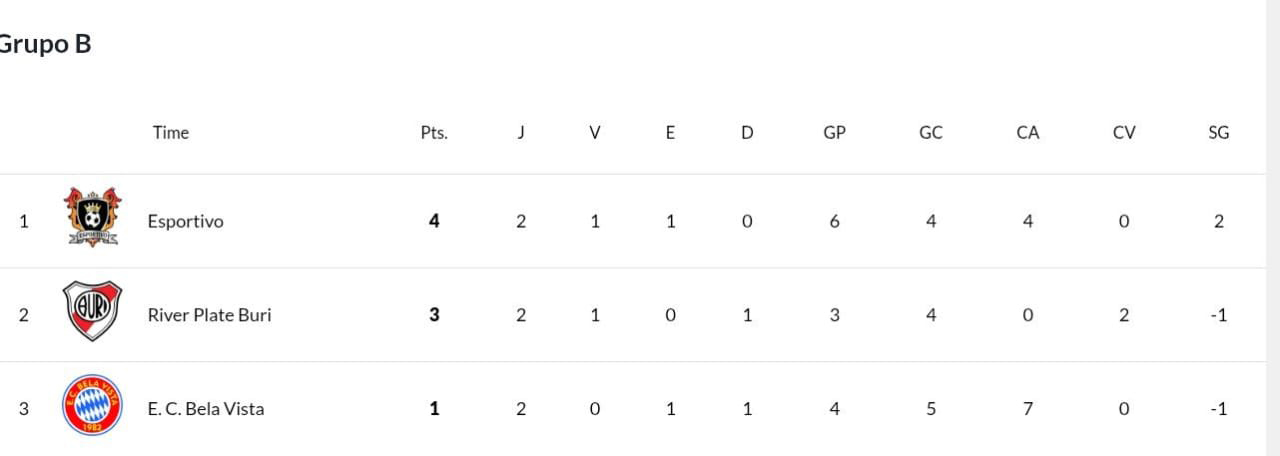1280x456 pixels.
Task: Click River Plate Buri's 3 points
Action: pyautogui.click(x=434, y=315)
